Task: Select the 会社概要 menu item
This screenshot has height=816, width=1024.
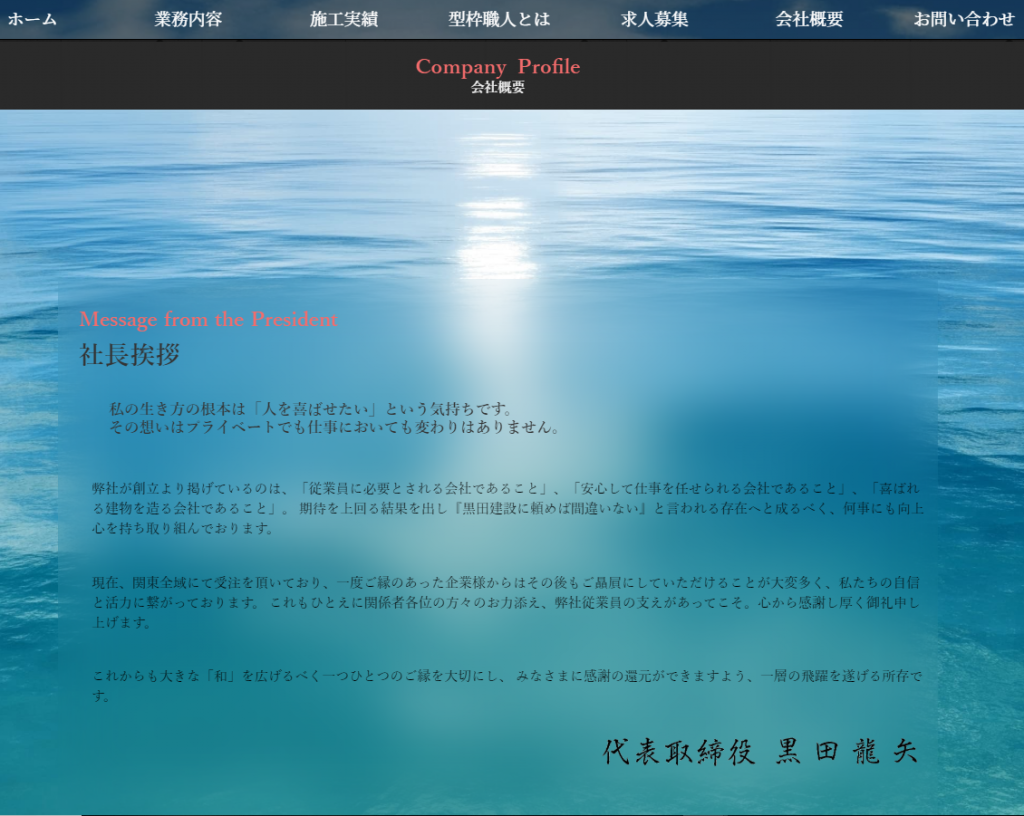Action: tap(809, 19)
